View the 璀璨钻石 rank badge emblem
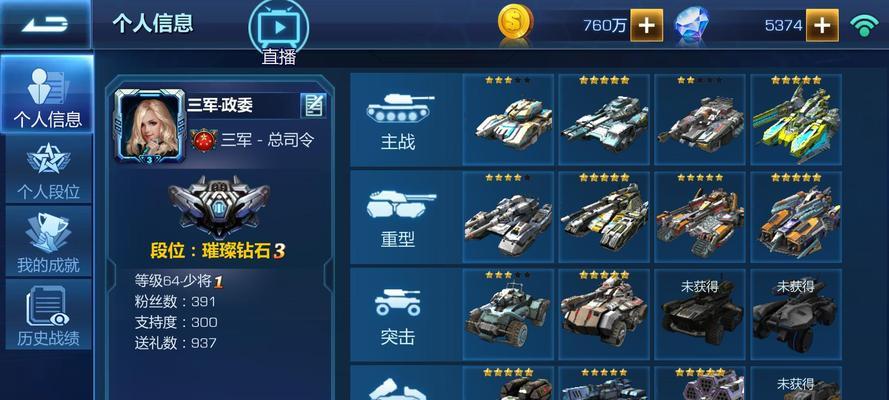The image size is (889, 400). point(218,206)
